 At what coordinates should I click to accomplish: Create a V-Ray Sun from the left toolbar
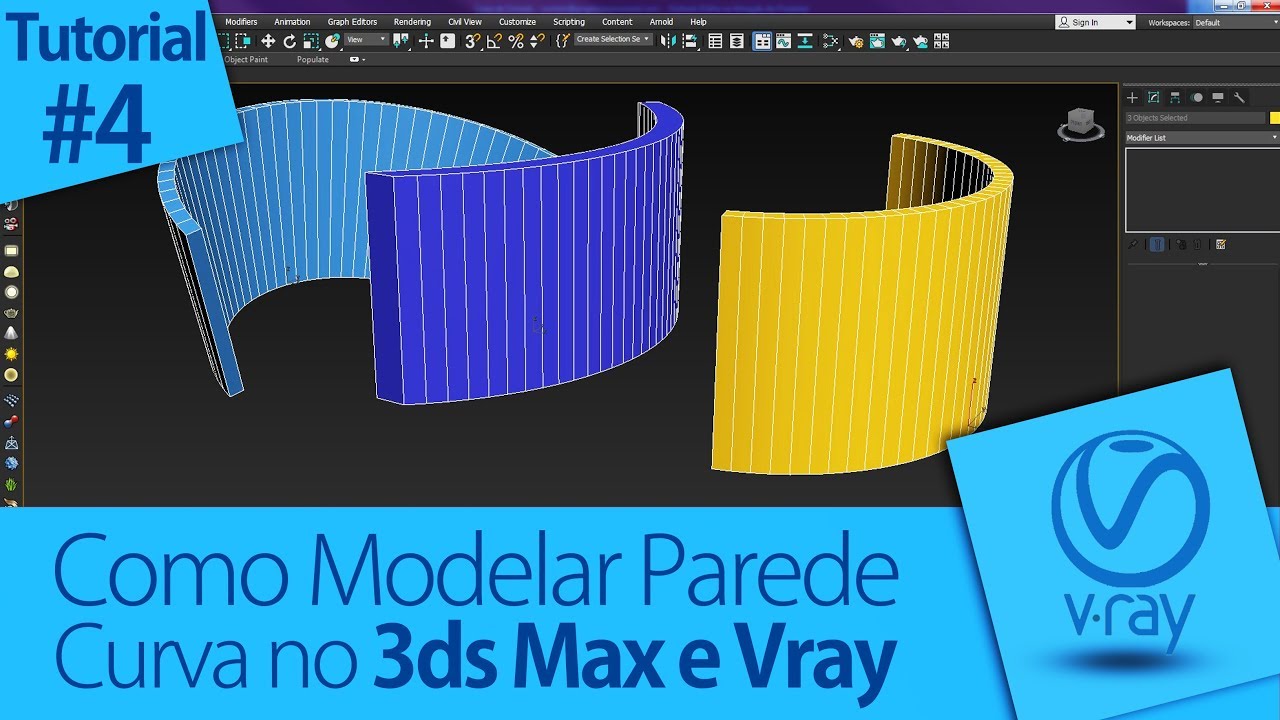pos(11,354)
